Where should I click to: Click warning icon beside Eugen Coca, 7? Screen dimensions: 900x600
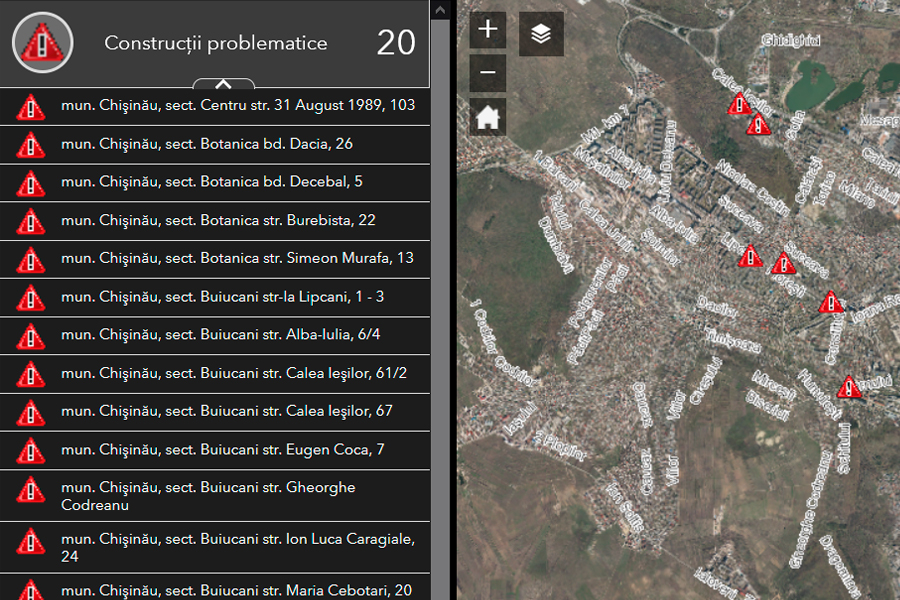coord(31,450)
